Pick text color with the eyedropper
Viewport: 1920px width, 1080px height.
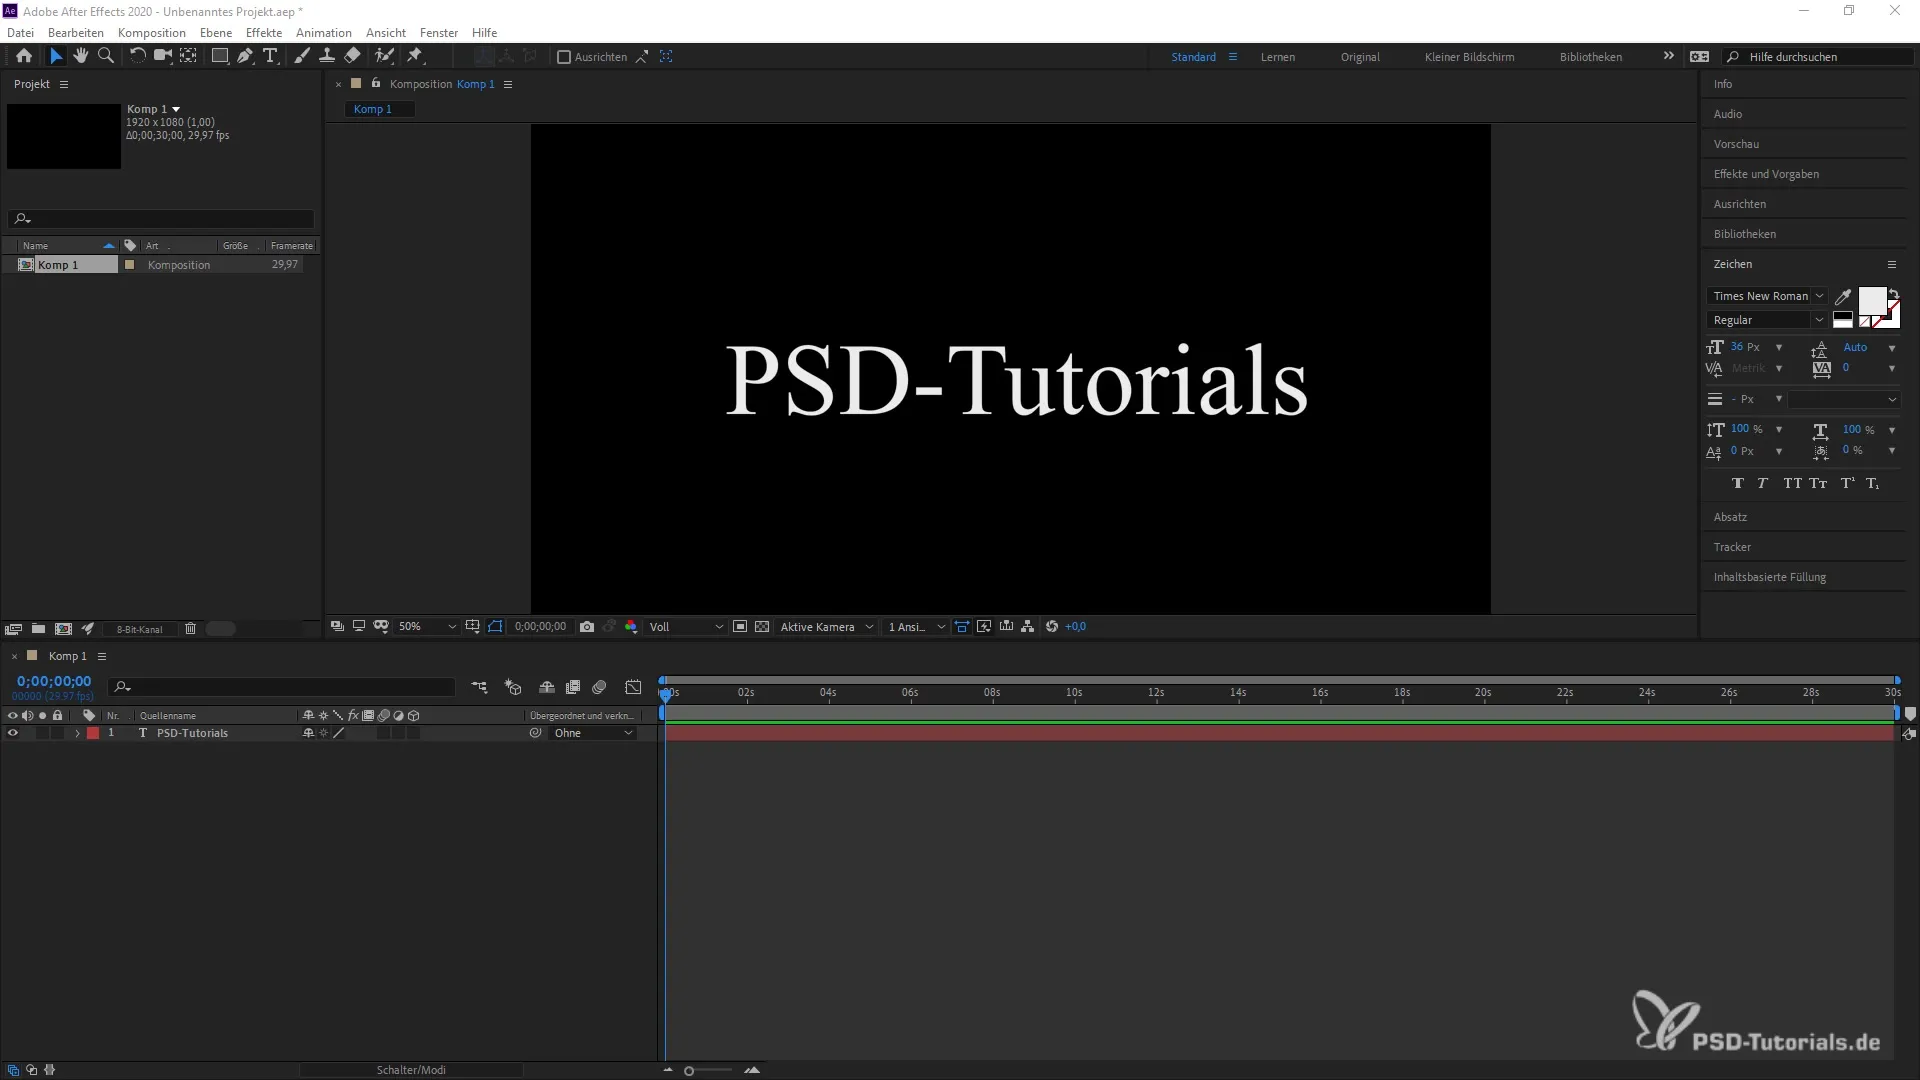pos(1843,296)
